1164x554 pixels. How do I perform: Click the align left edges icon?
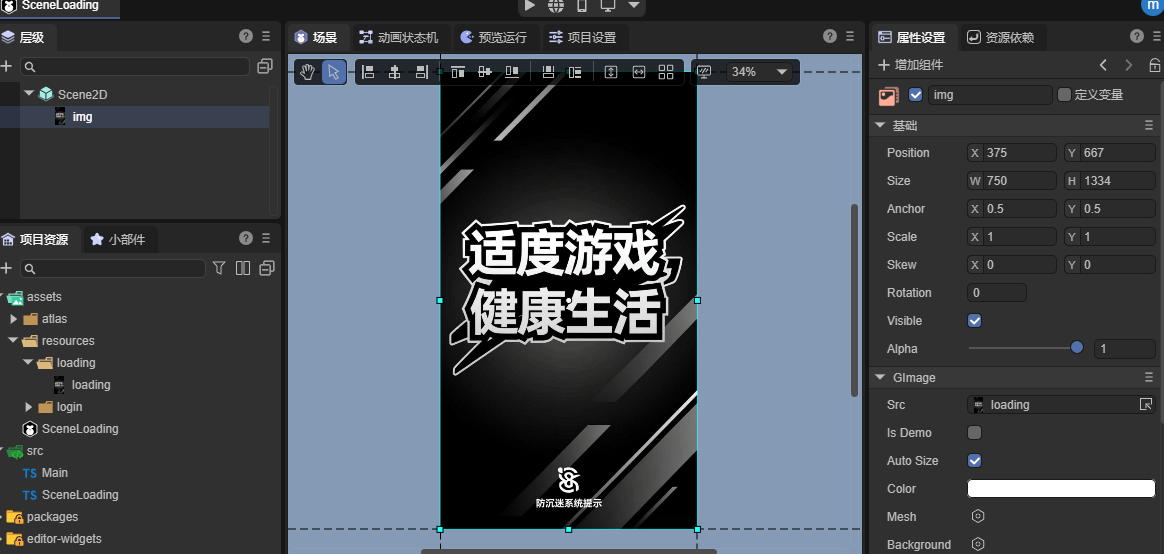[368, 72]
